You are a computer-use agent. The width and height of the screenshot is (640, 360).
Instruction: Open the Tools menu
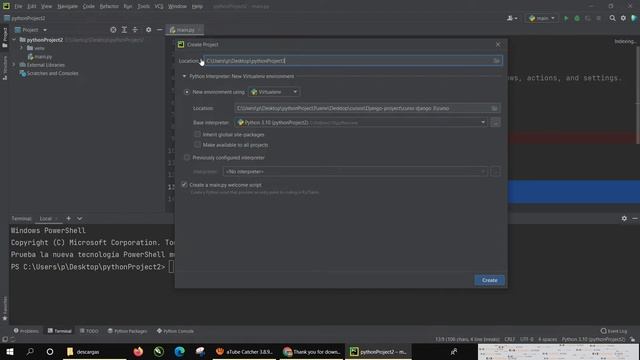(143, 7)
